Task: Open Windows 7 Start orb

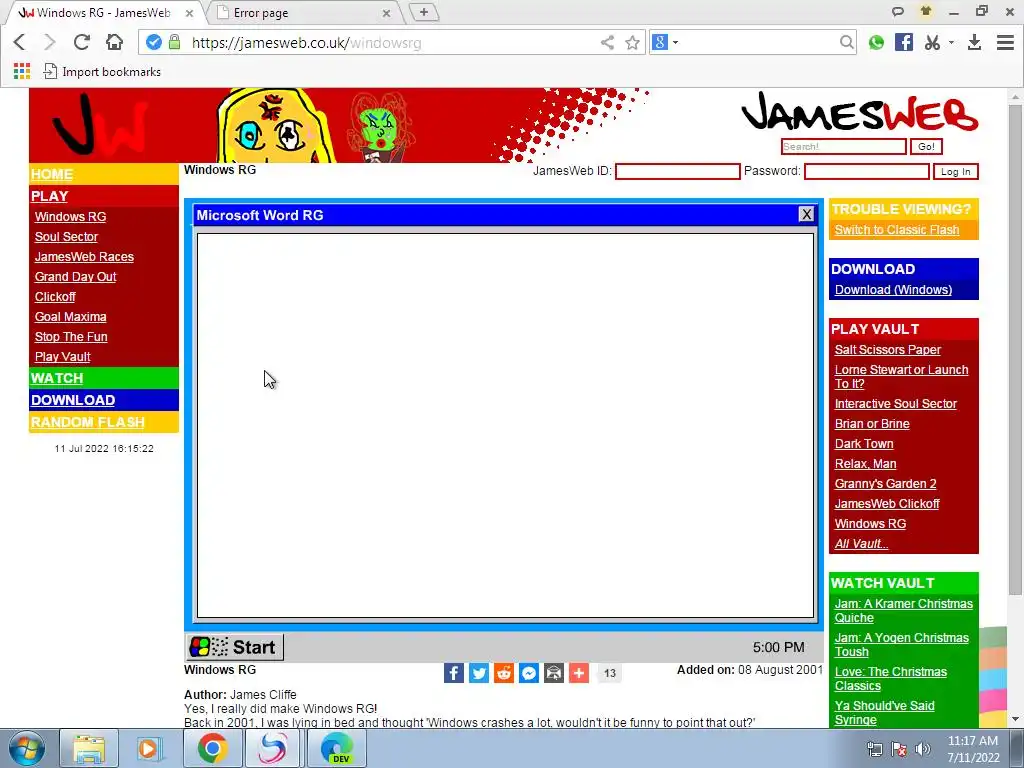Action: [26, 748]
